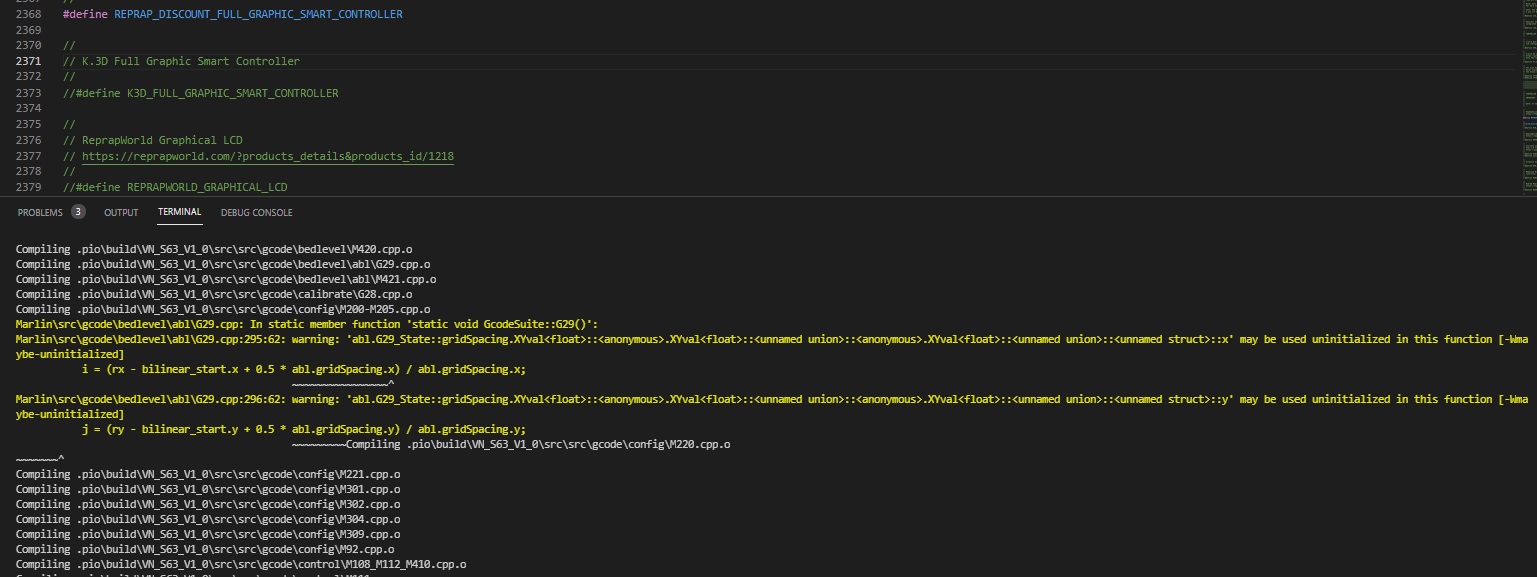Viewport: 1537px width, 577px height.
Task: Click the terminal line compiling M421.cpp.o
Action: [225, 279]
